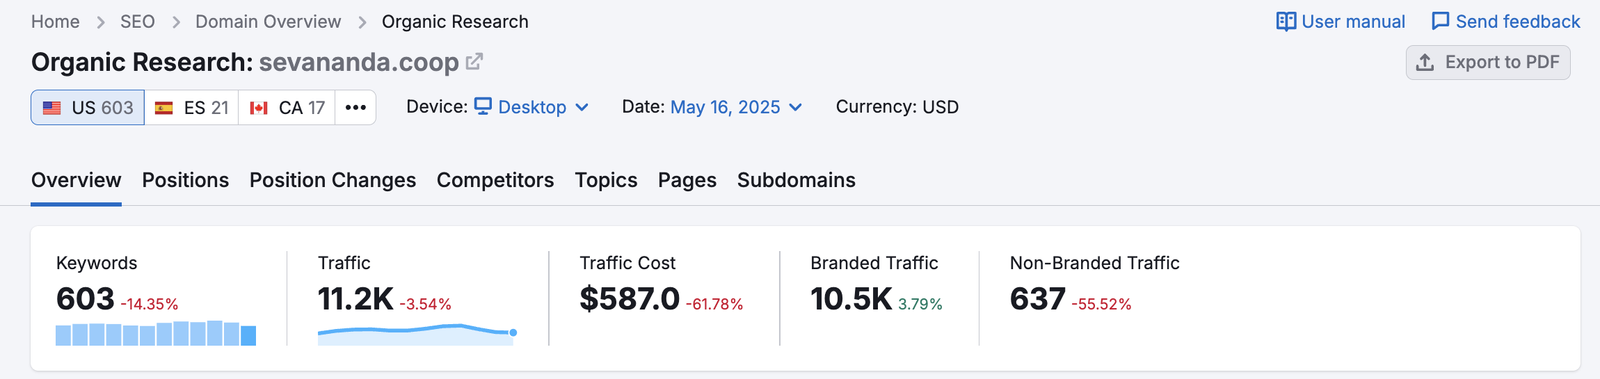Open more country databases ellipsis
The image size is (1600, 379).
pos(356,107)
